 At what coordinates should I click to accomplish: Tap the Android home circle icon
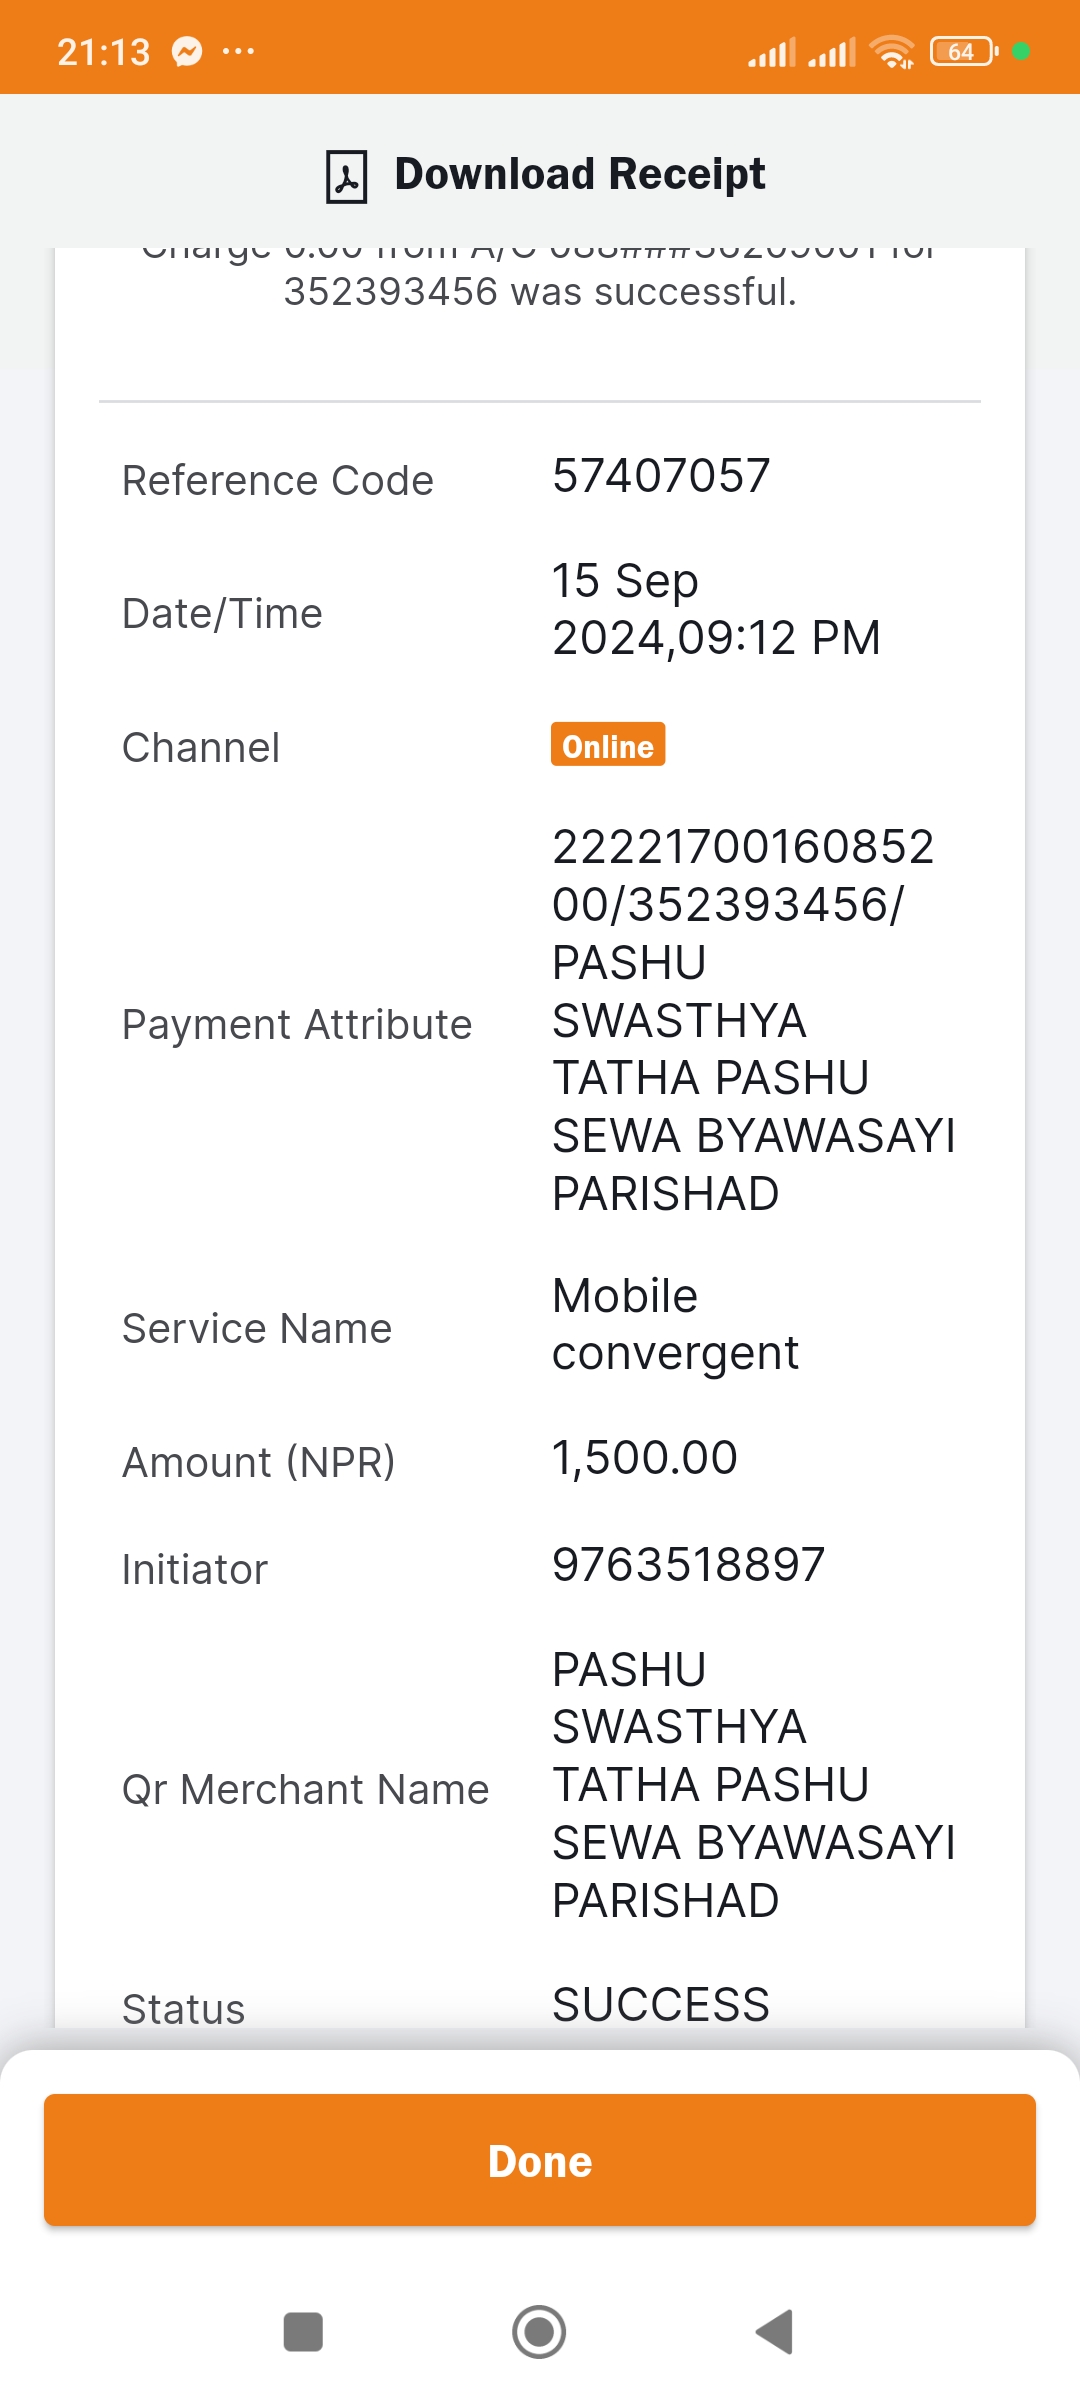click(x=539, y=2332)
